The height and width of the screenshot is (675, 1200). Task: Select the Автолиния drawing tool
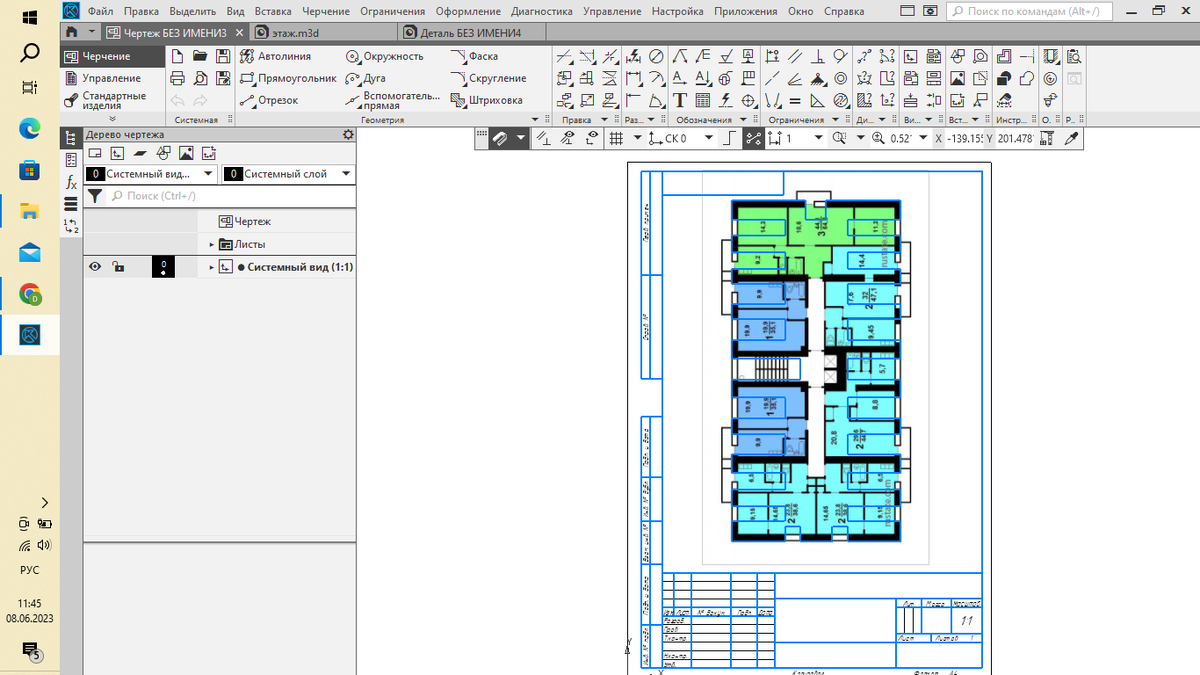pyautogui.click(x=276, y=57)
